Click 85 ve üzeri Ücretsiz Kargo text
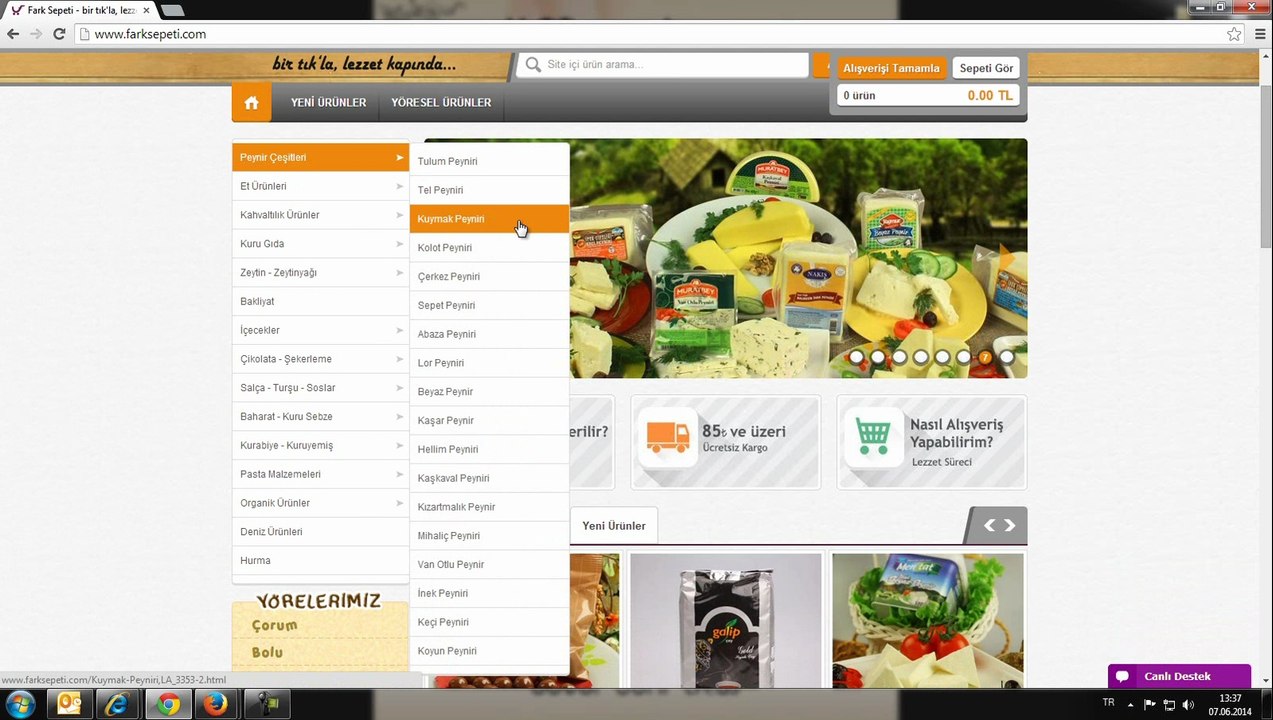The height and width of the screenshot is (720, 1273). (x=744, y=438)
